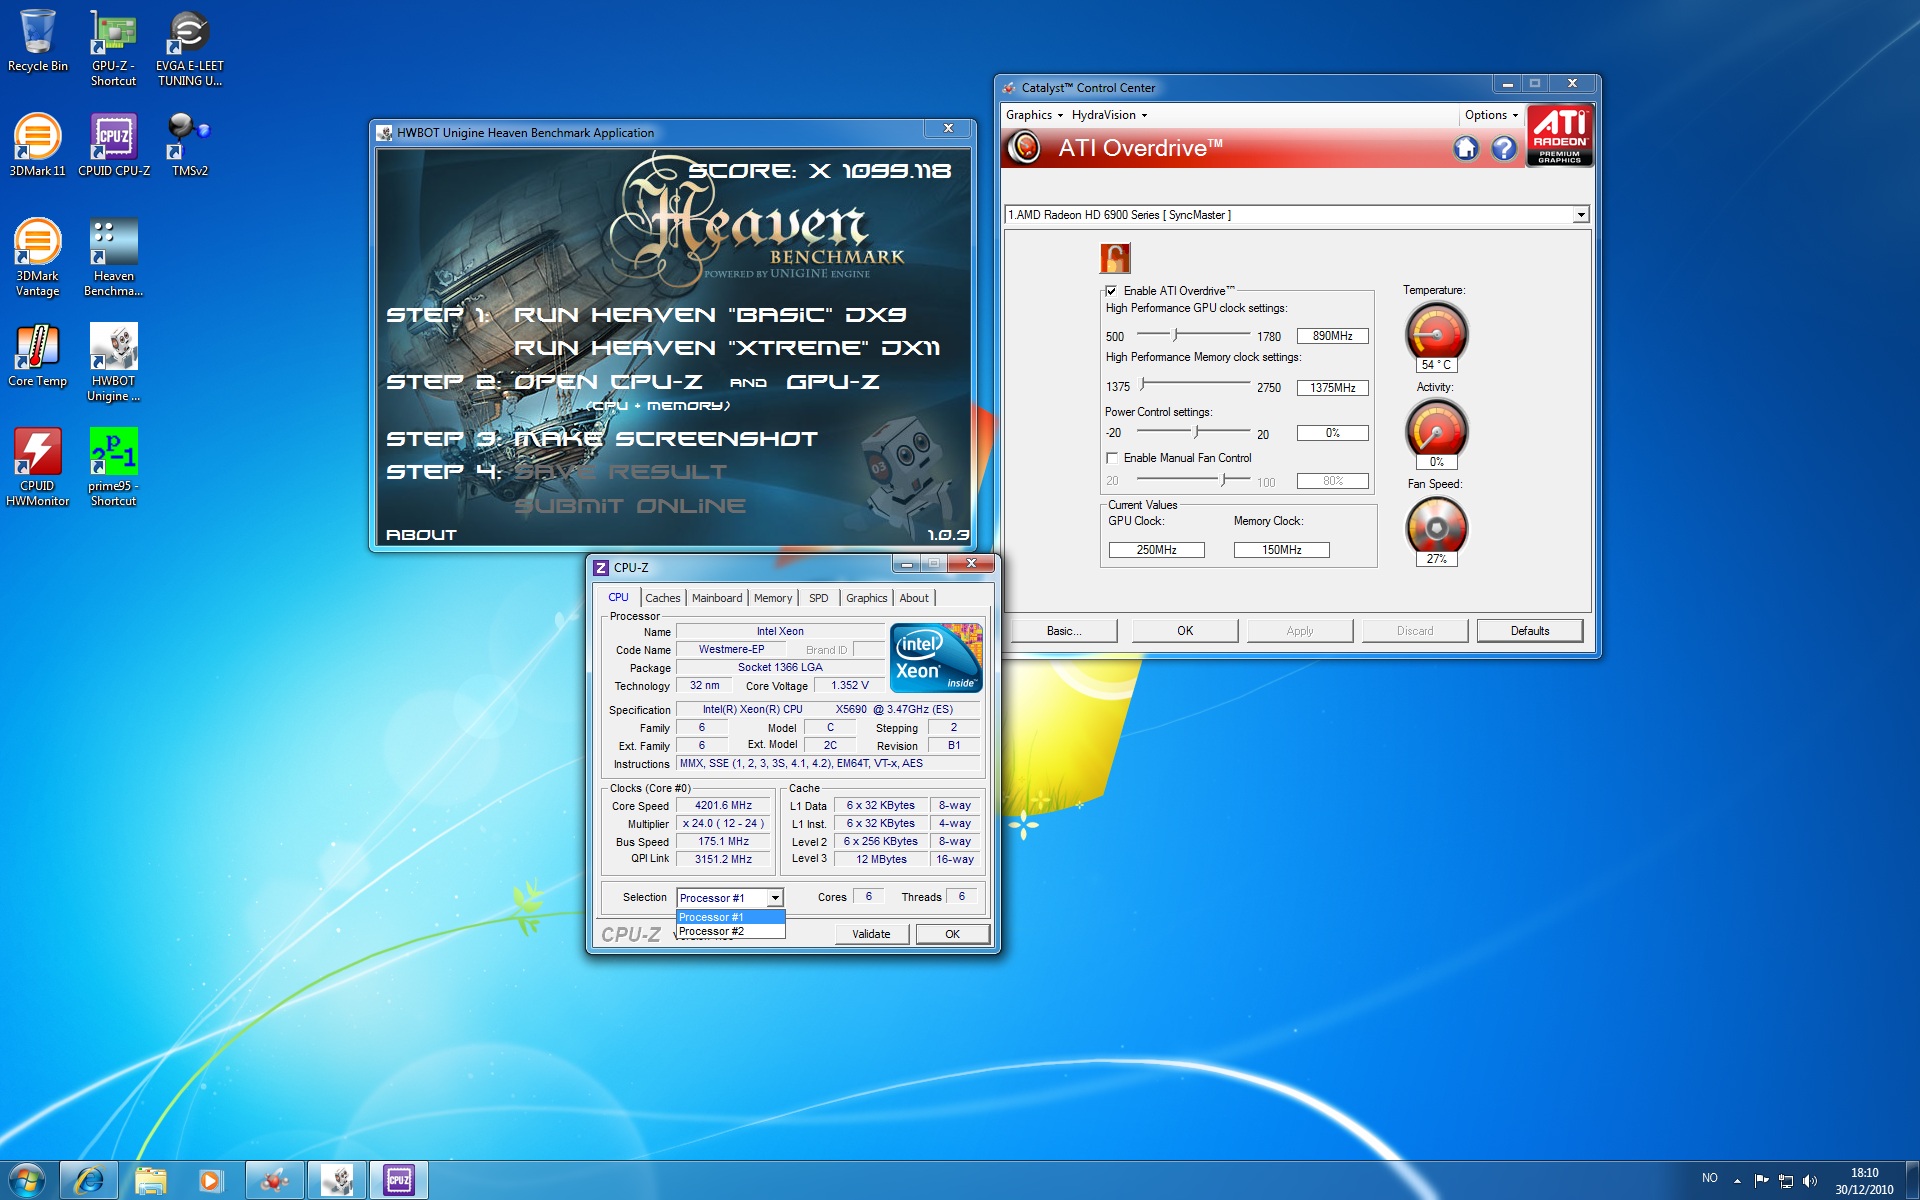This screenshot has height=1200, width=1920.
Task: Click the Catalyst help question mark icon
Action: coord(1503,149)
